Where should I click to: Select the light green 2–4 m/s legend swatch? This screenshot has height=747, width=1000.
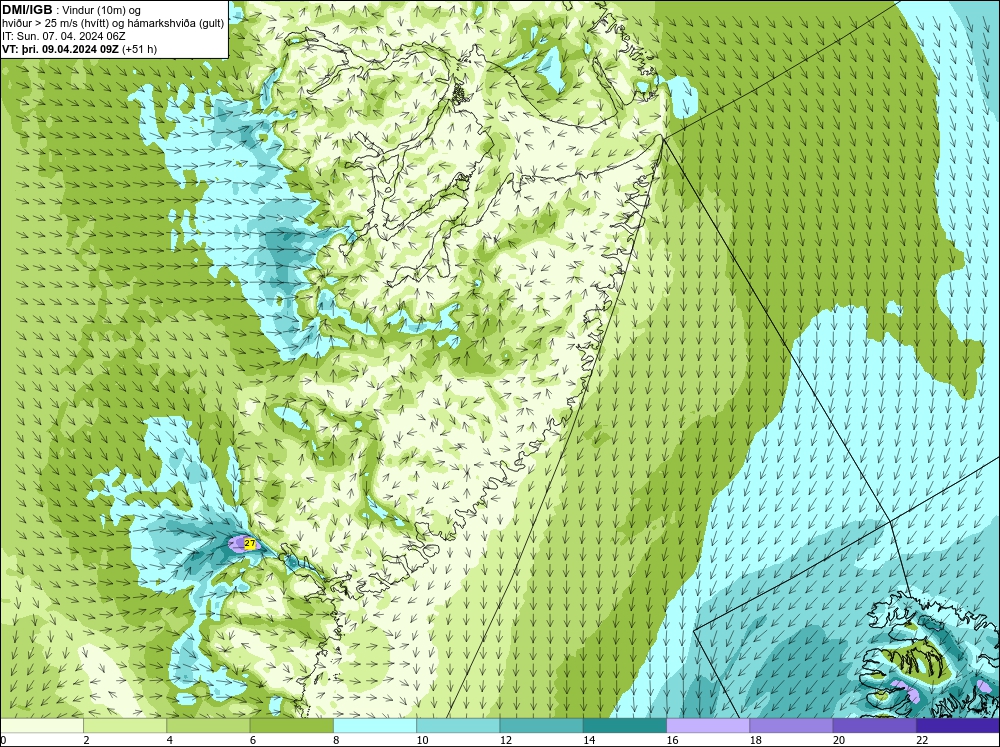pyautogui.click(x=125, y=726)
